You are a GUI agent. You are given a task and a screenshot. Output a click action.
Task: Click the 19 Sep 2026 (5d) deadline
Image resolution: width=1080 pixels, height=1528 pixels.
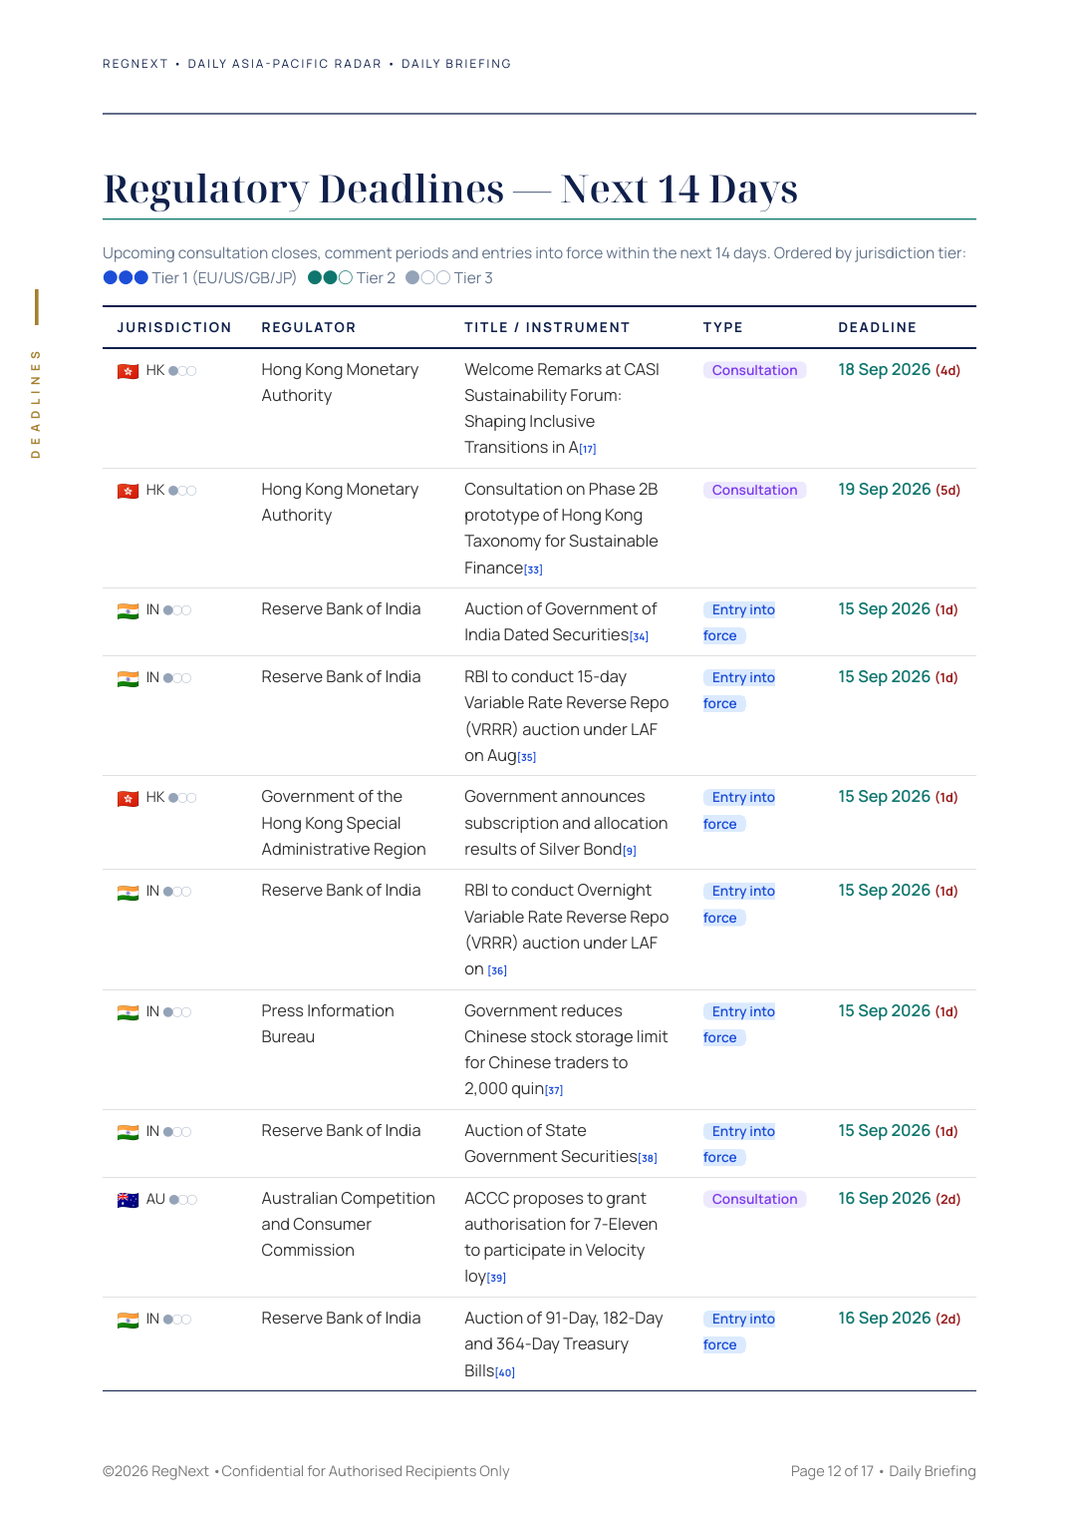(899, 490)
